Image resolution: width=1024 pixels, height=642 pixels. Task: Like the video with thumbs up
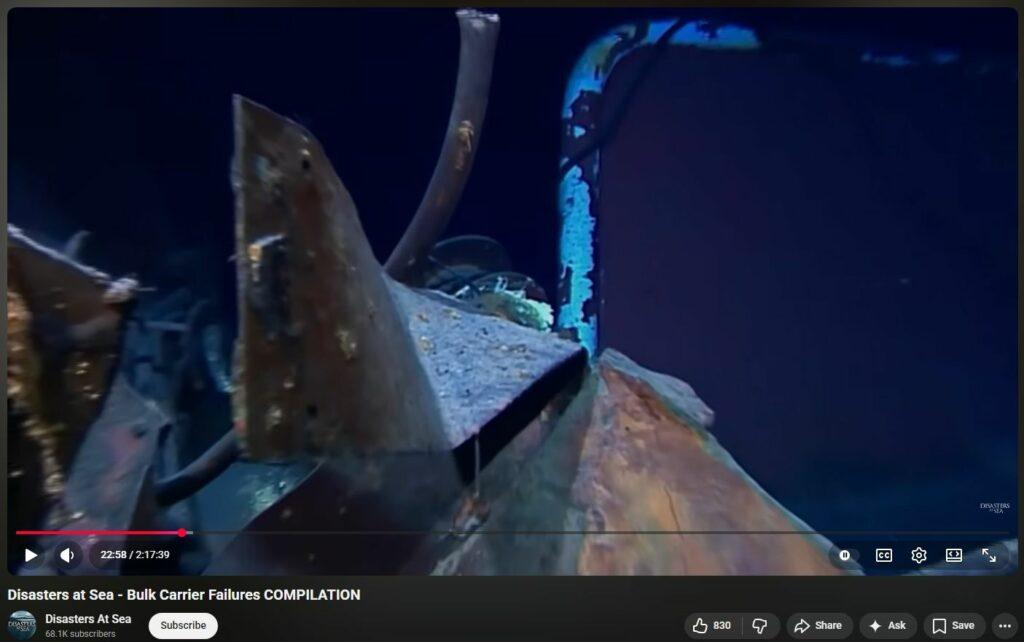(x=711, y=626)
